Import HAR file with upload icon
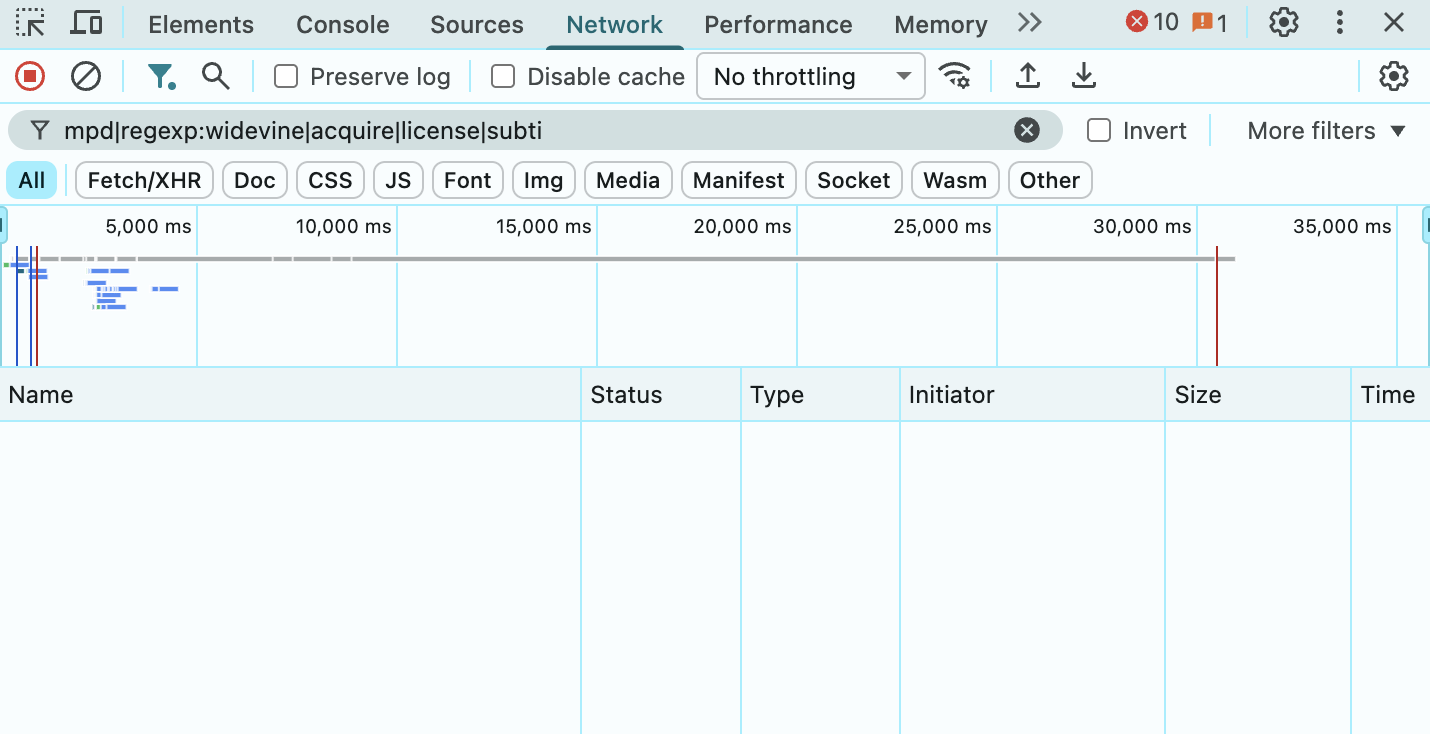The width and height of the screenshot is (1430, 734). [1027, 76]
